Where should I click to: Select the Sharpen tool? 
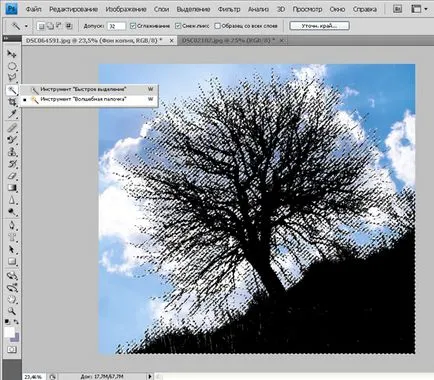click(12, 200)
